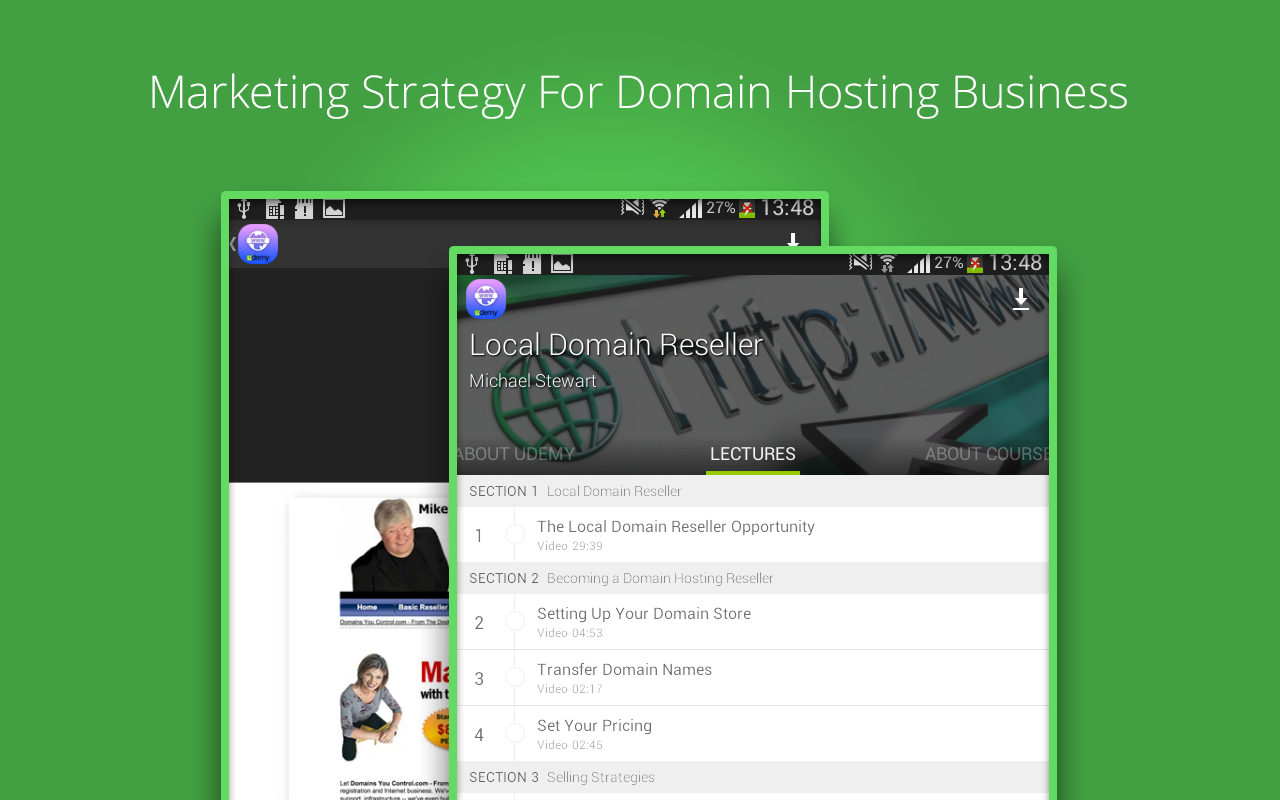Tap the Wi-Fi status icon in back screen

(659, 208)
